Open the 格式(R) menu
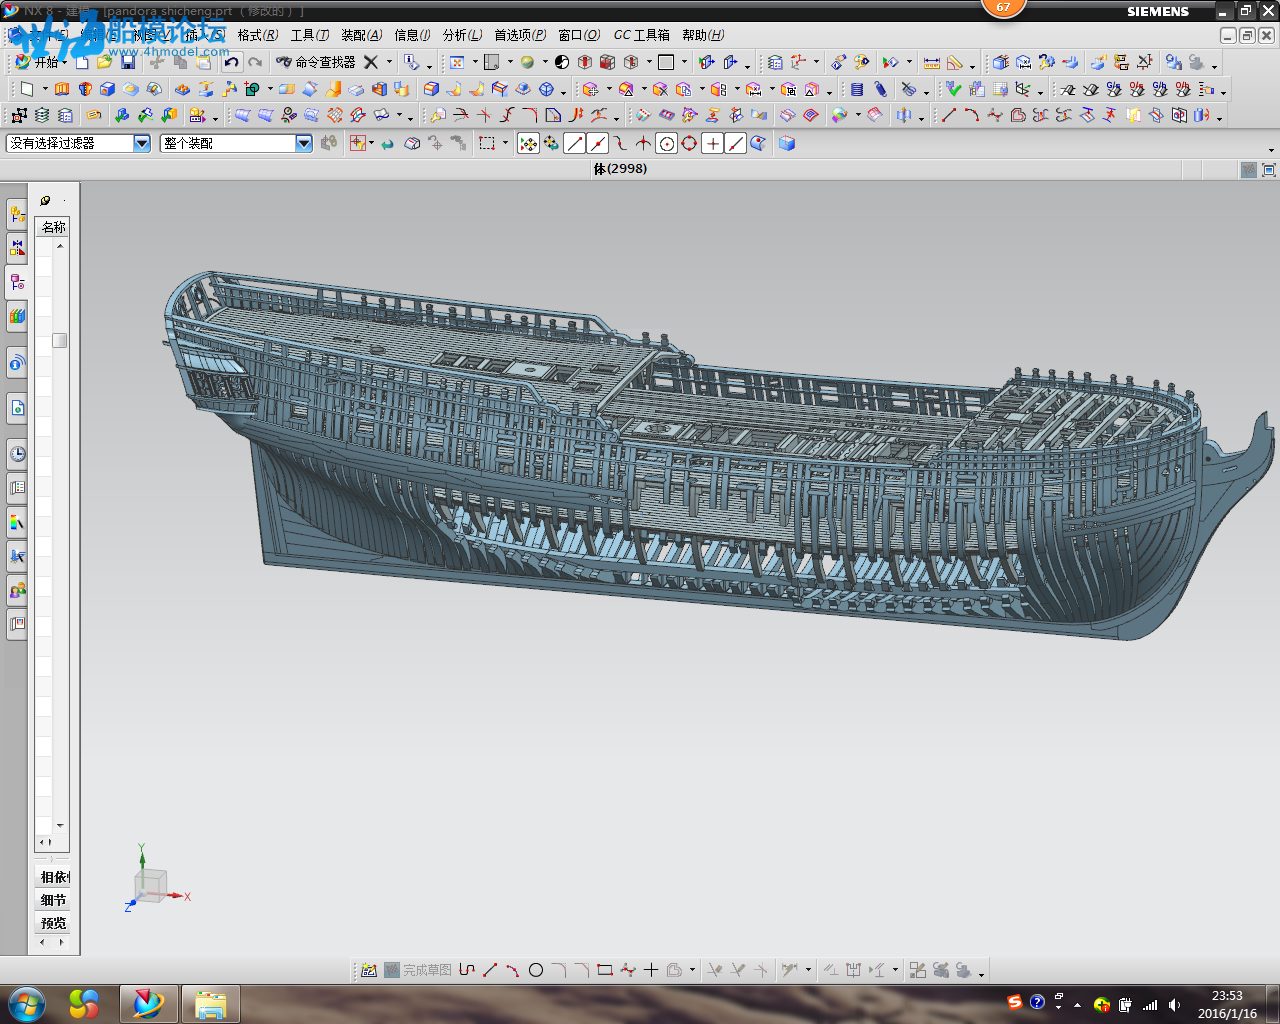The image size is (1280, 1024). pyautogui.click(x=258, y=35)
